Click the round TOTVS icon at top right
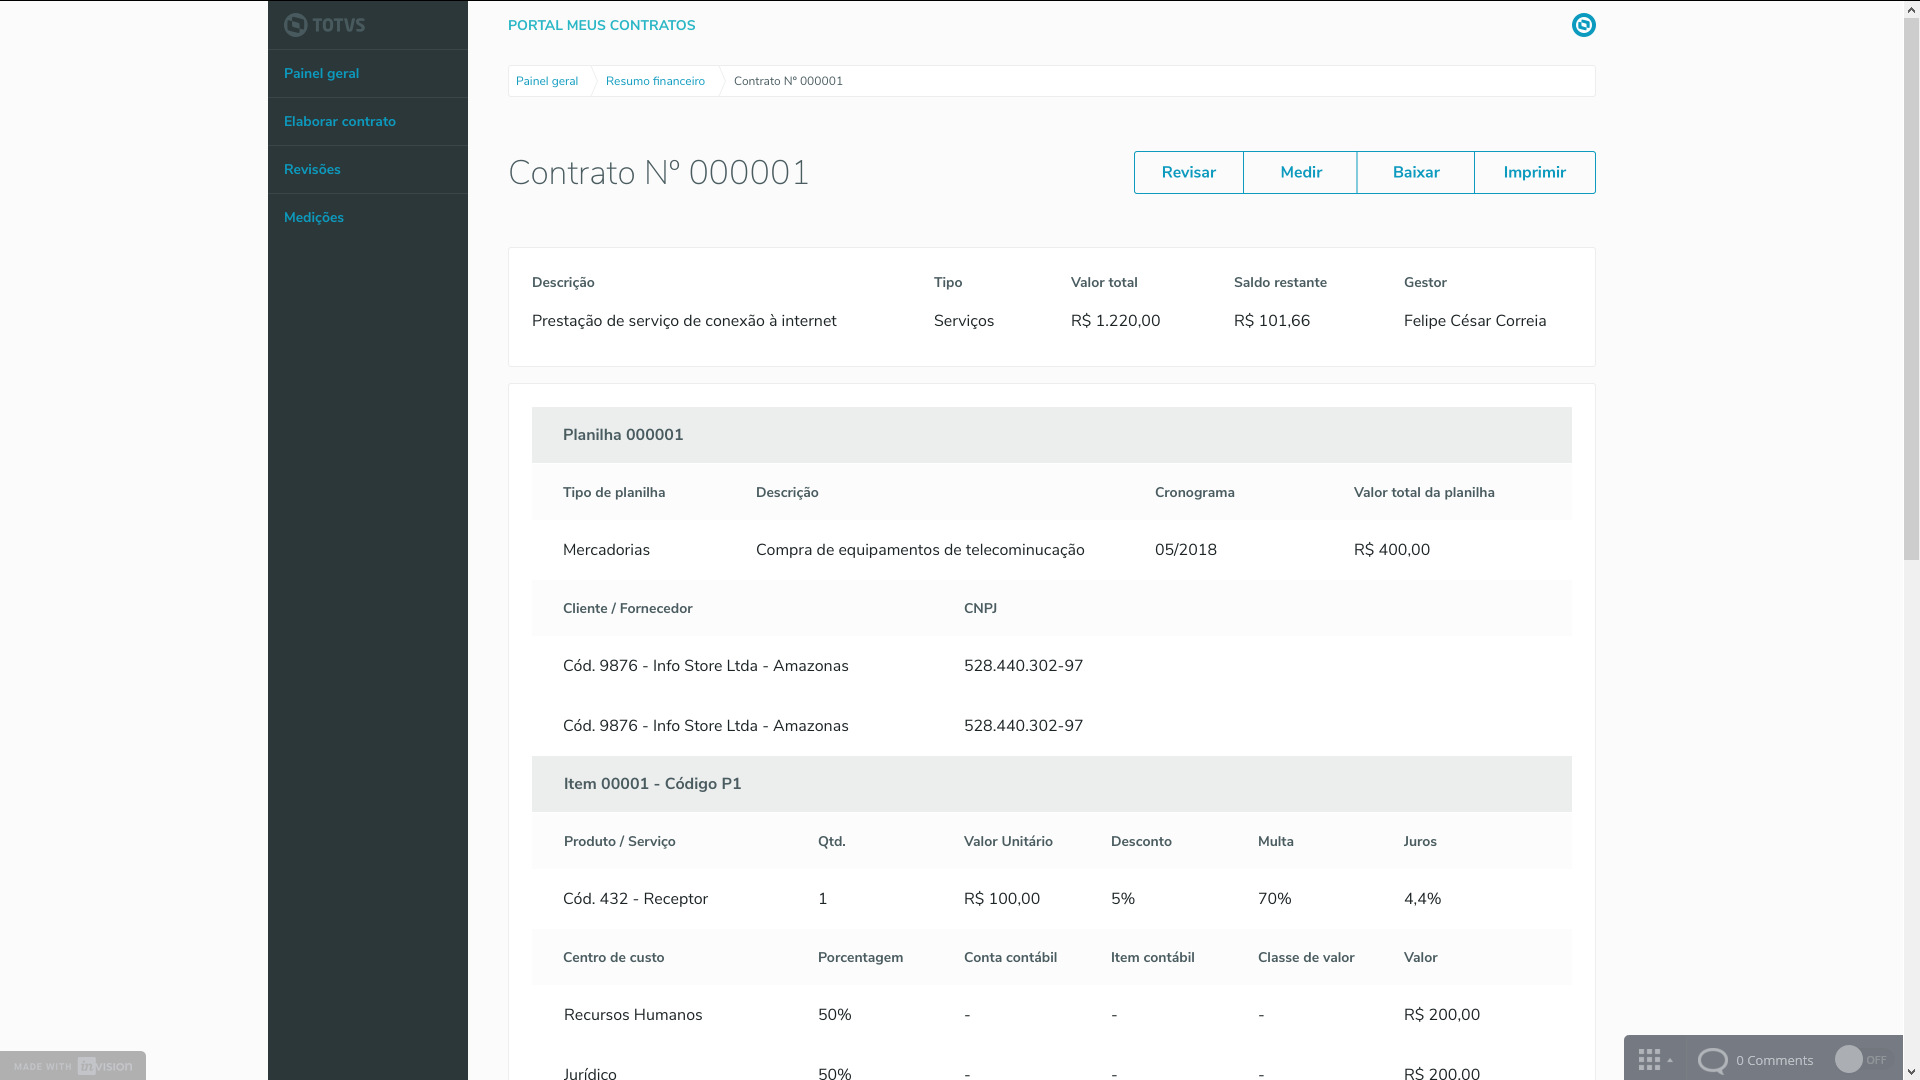The width and height of the screenshot is (1920, 1080). coord(1583,25)
